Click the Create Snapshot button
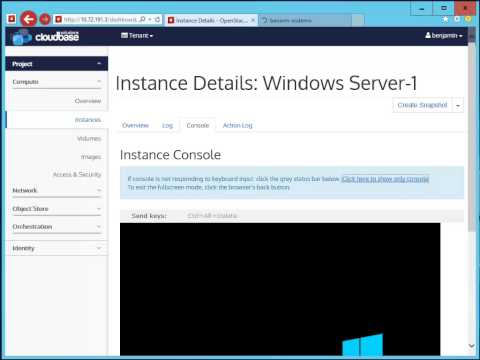Screen dimensions: 480x360 [x=422, y=105]
